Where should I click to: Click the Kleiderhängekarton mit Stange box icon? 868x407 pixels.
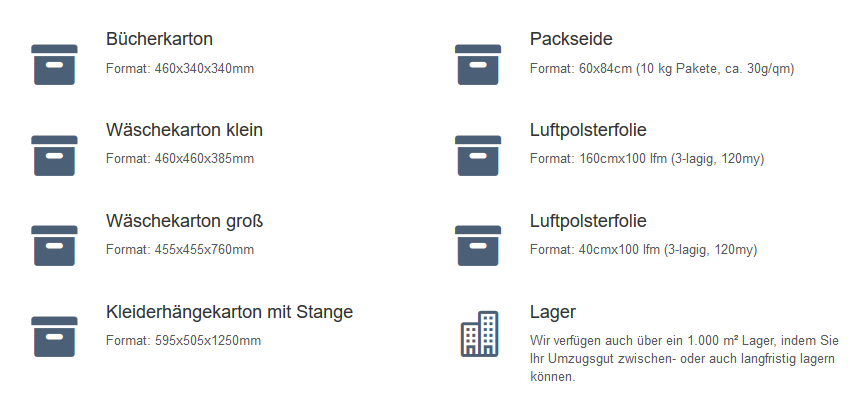54,337
